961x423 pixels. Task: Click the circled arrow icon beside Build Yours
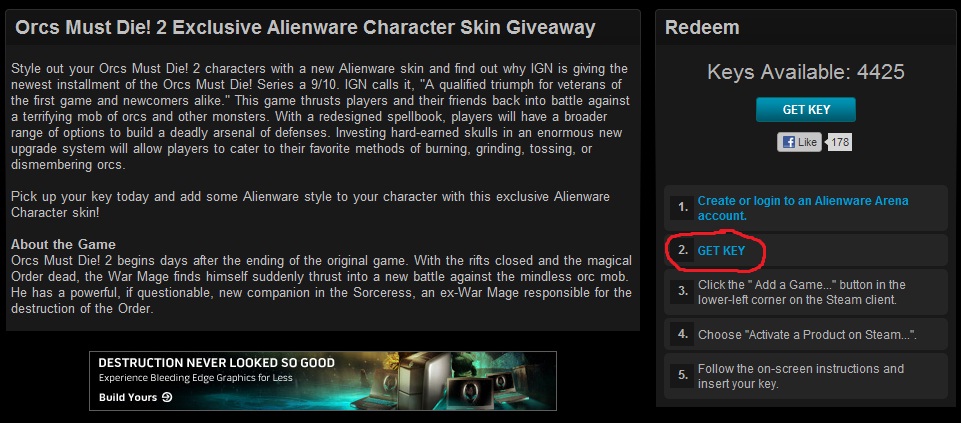pyautogui.click(x=167, y=397)
